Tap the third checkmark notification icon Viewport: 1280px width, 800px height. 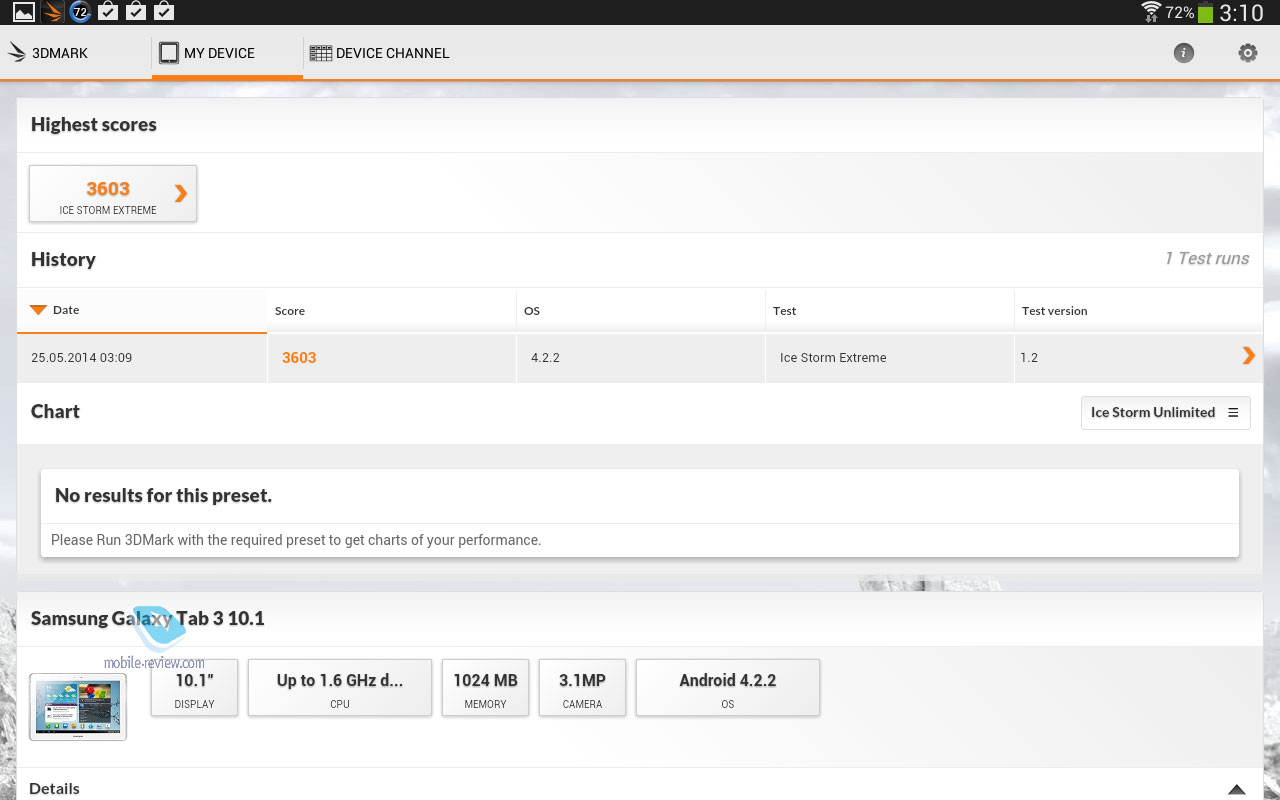pos(164,12)
